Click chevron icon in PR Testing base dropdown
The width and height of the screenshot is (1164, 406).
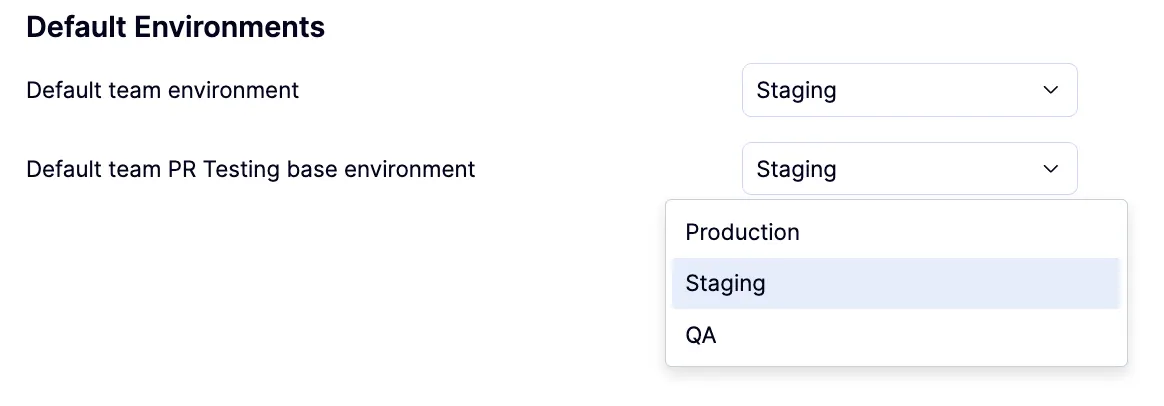click(1050, 169)
